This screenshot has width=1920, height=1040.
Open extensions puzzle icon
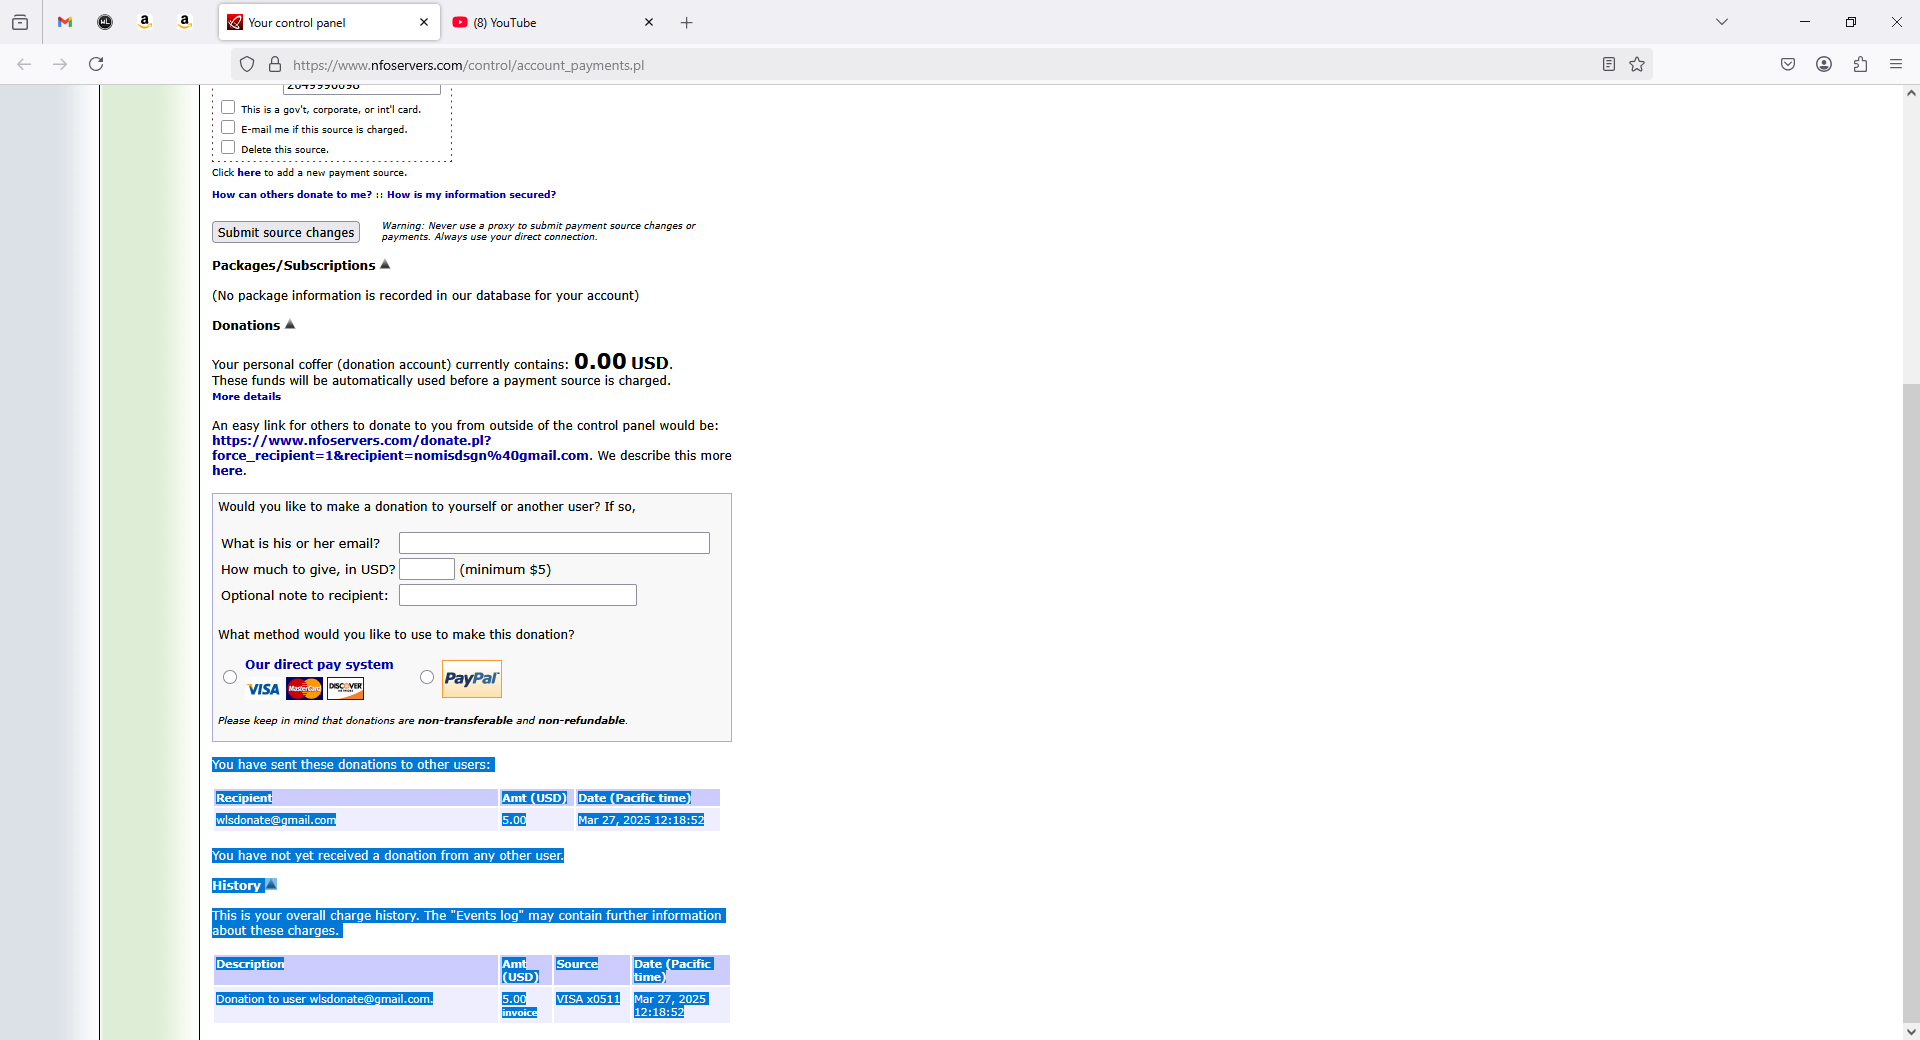pos(1860,64)
